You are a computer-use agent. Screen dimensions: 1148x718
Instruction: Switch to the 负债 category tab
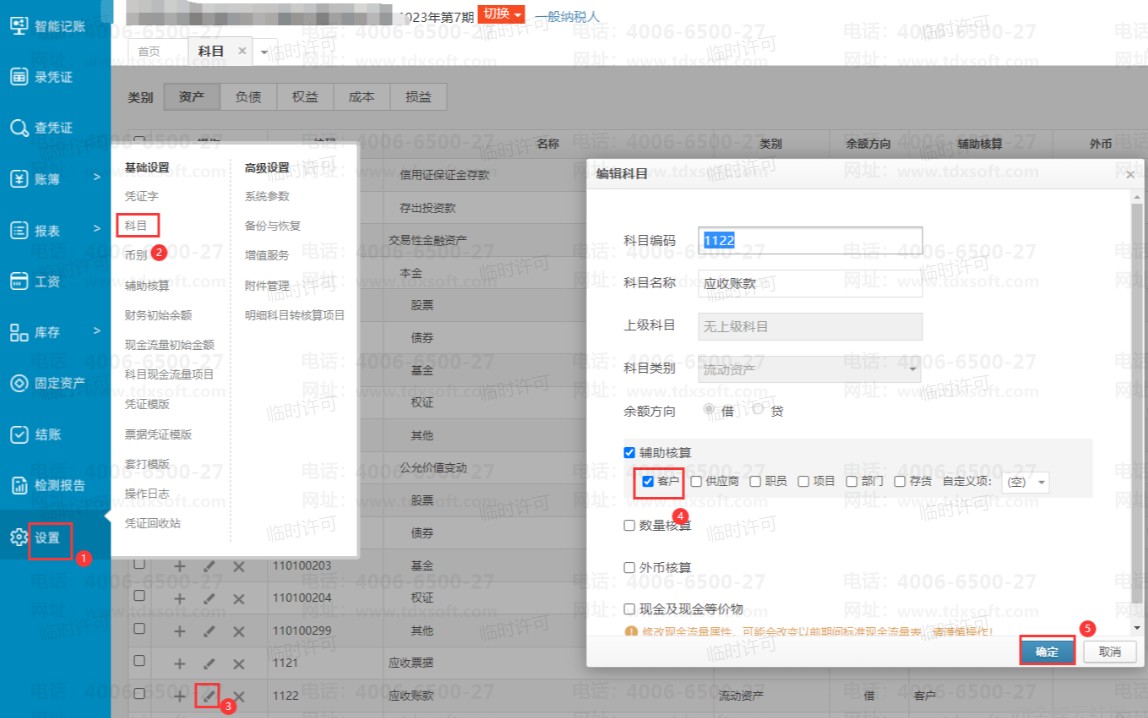pos(248,97)
